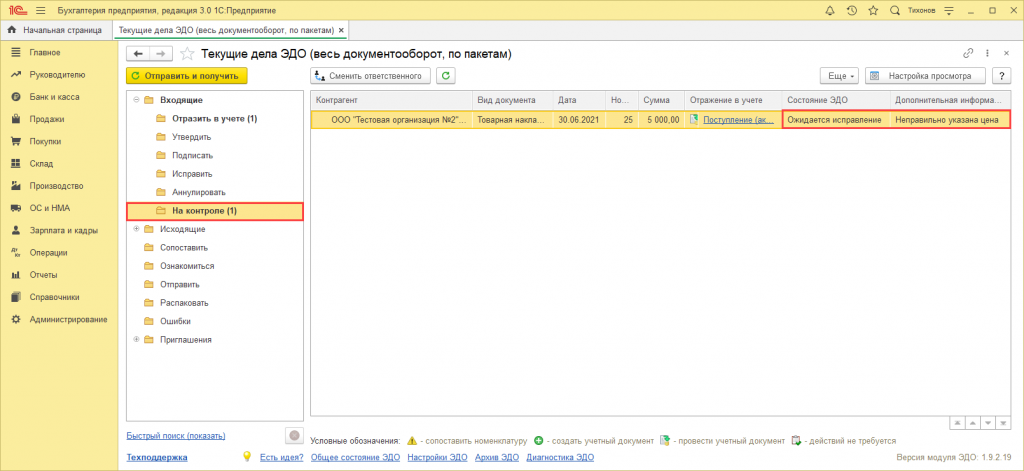The width and height of the screenshot is (1024, 471).
Task: Open Справочники section in sidebar
Action: [x=54, y=297]
